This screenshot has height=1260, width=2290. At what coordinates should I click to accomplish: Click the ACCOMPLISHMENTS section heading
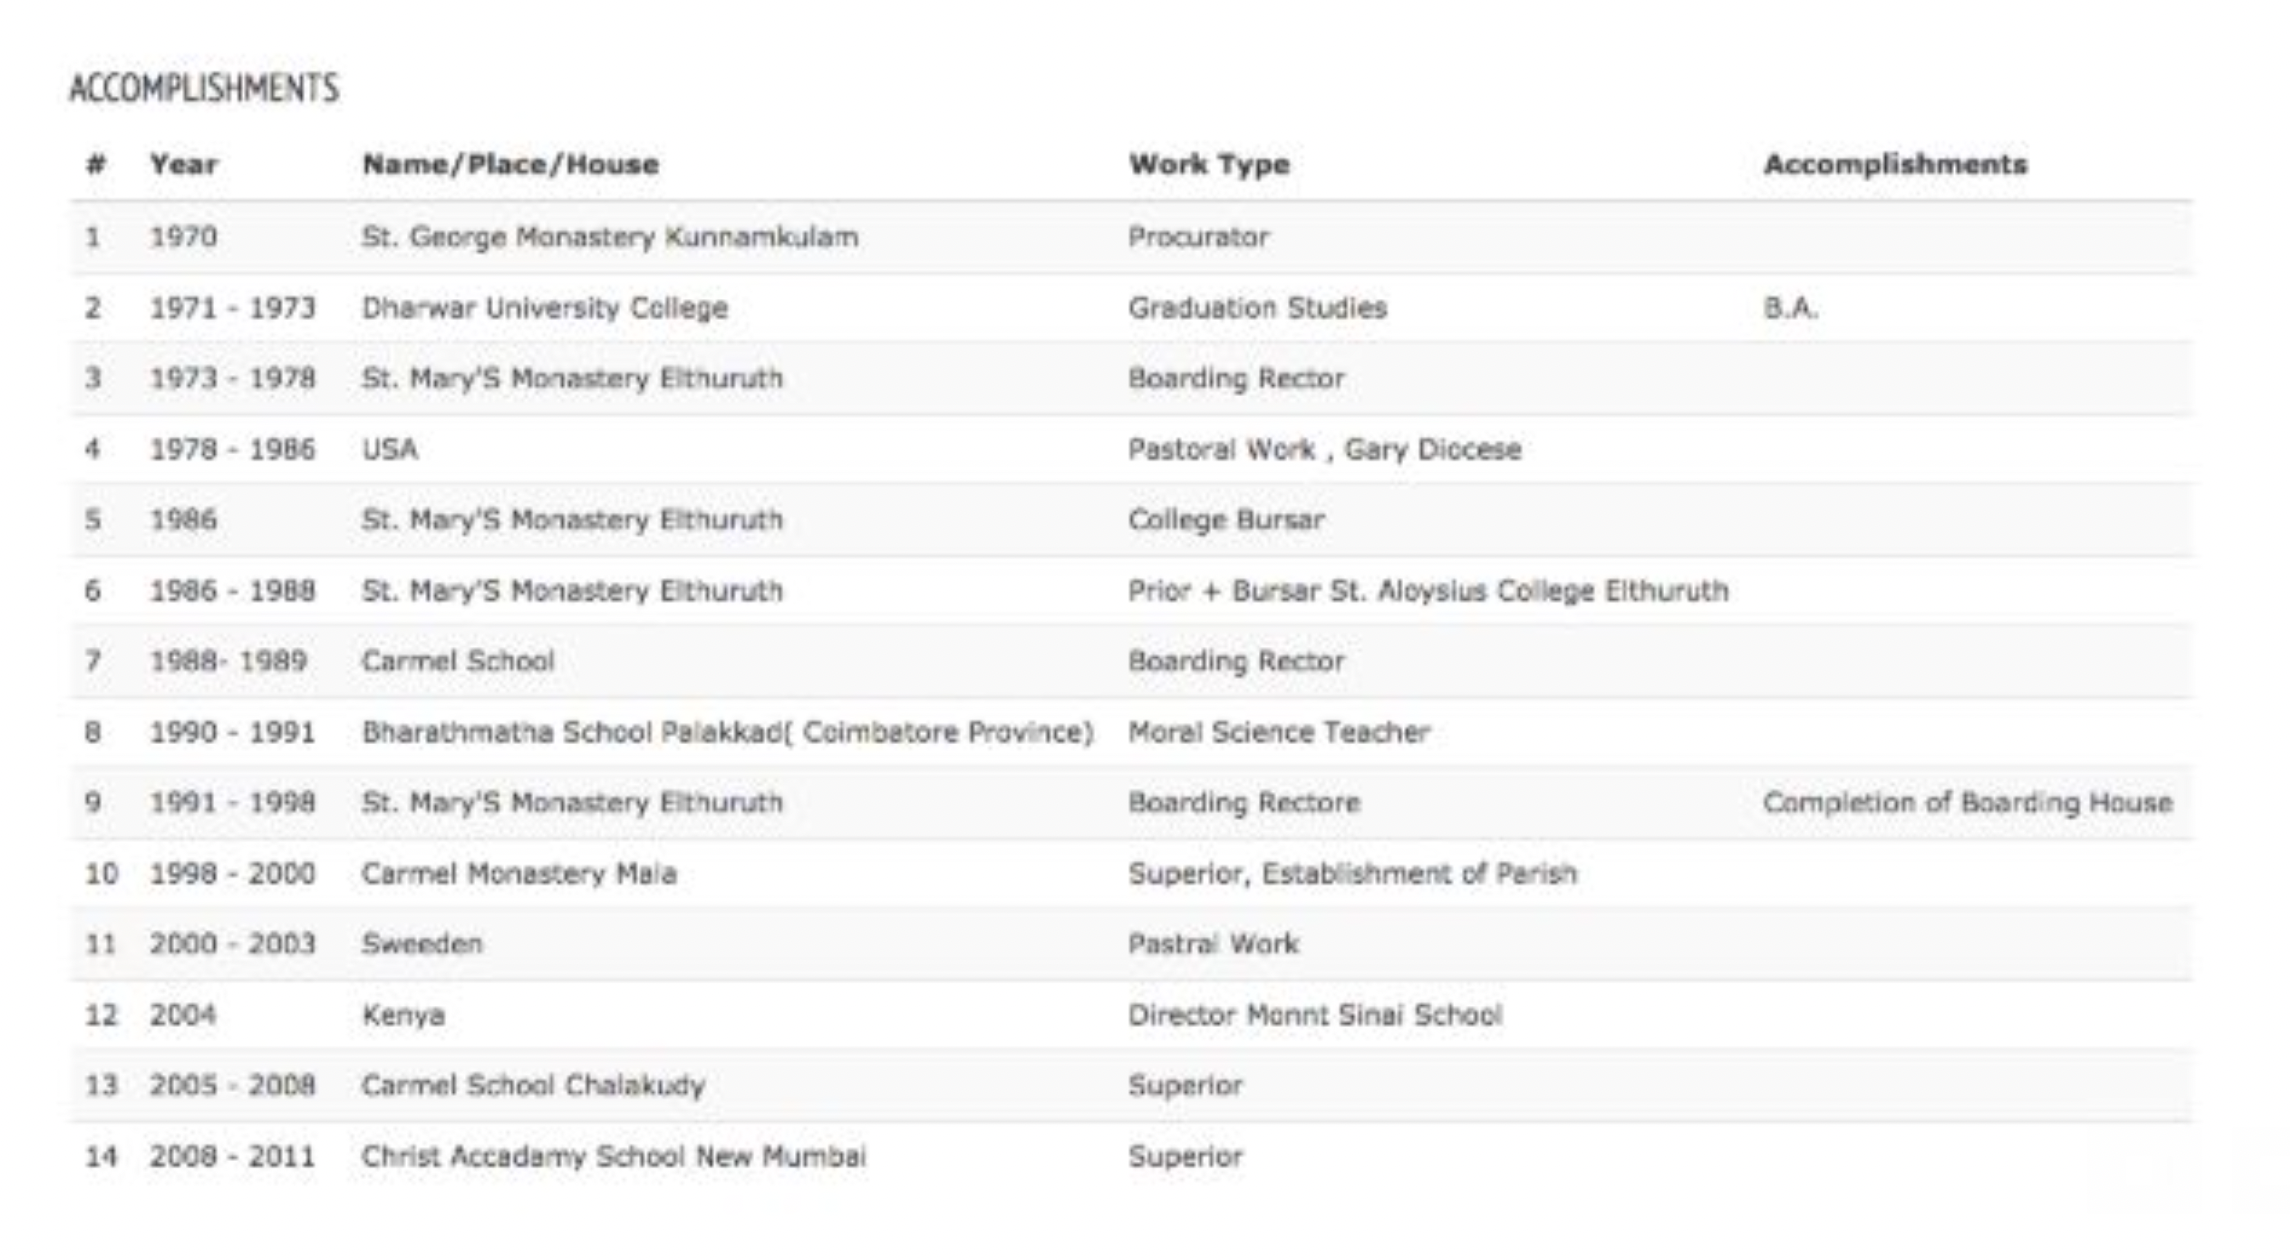point(204,89)
